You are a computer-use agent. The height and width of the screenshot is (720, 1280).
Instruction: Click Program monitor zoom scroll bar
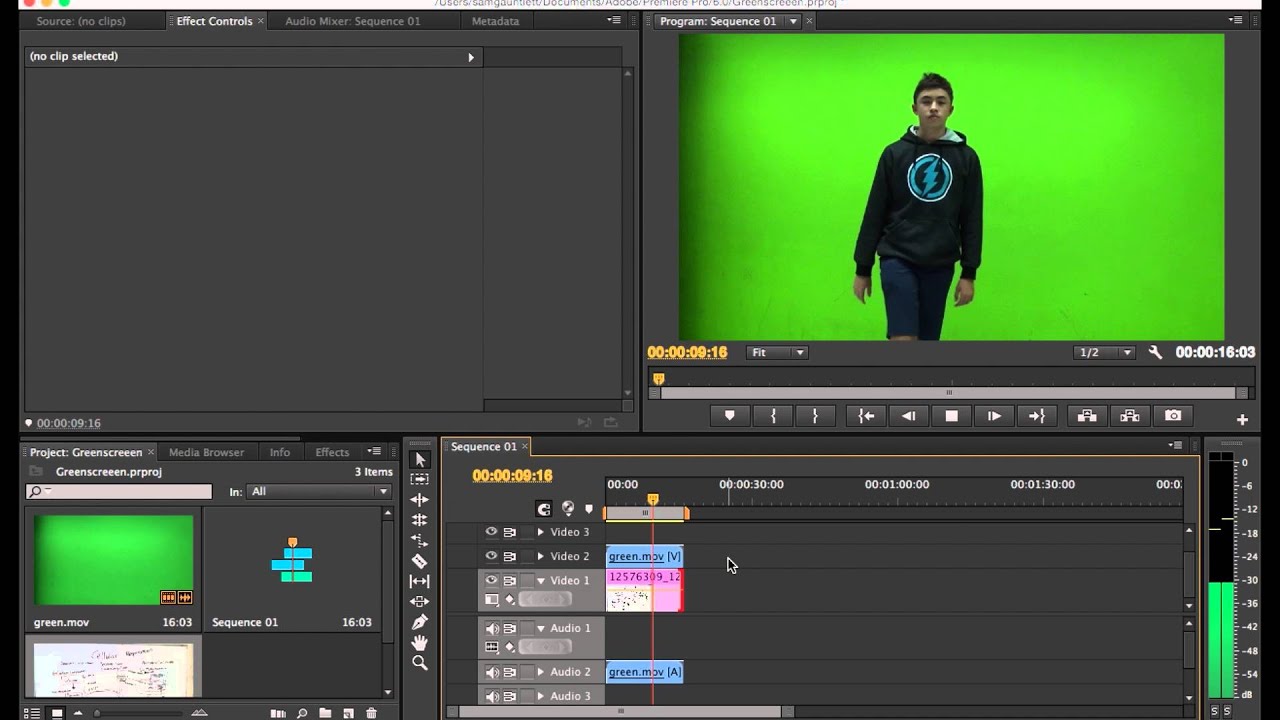(x=949, y=393)
